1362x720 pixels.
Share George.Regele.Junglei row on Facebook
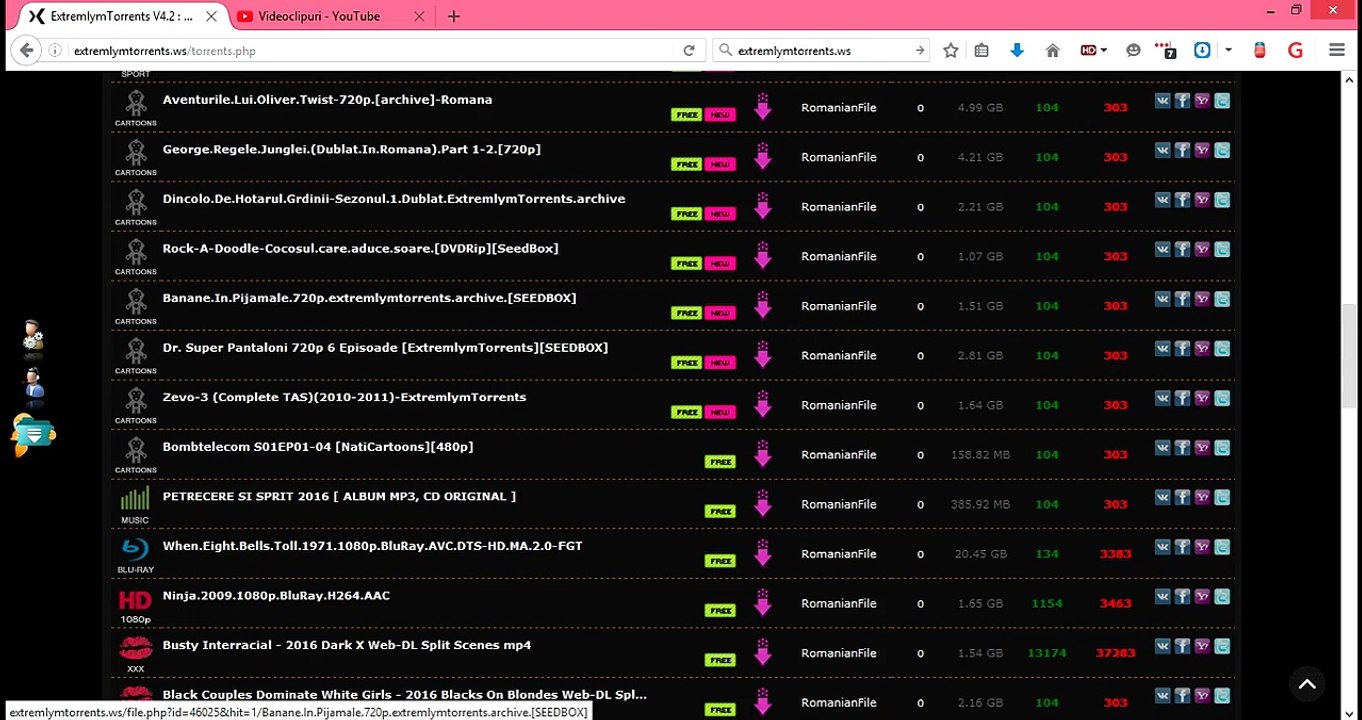coord(1182,150)
